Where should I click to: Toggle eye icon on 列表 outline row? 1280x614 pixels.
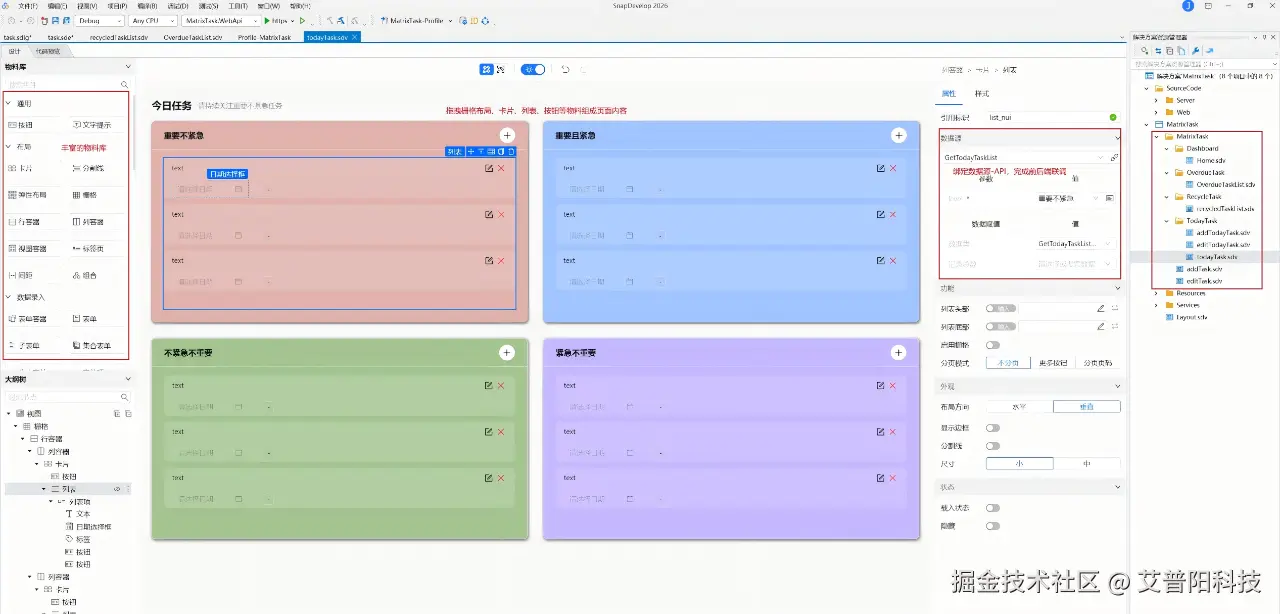[117, 489]
